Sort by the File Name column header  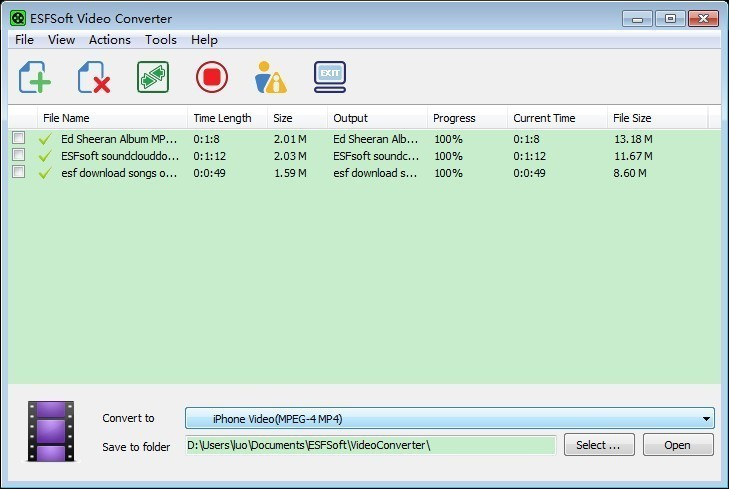pos(112,118)
